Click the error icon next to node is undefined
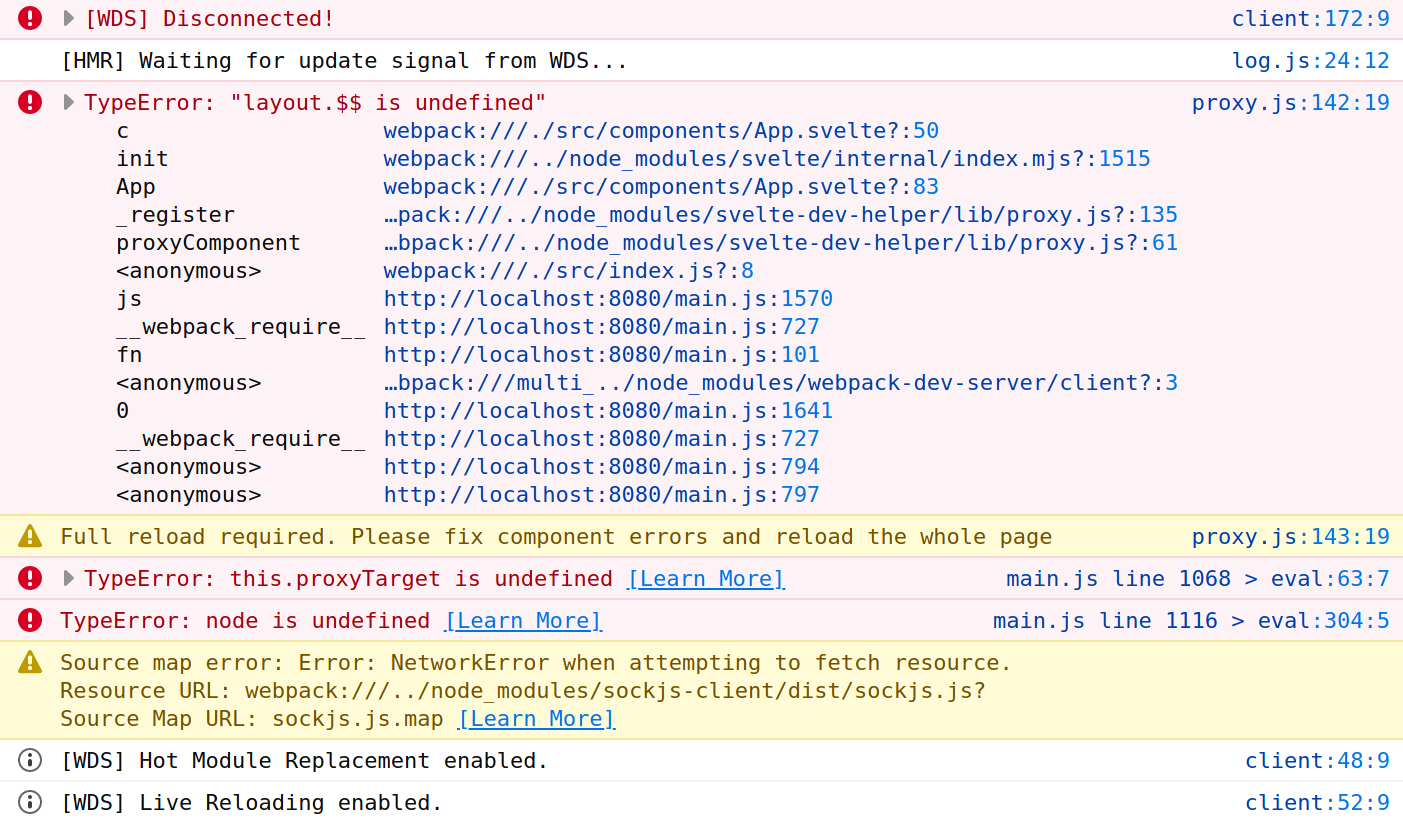Viewport: 1403px width, 819px height. click(28, 620)
